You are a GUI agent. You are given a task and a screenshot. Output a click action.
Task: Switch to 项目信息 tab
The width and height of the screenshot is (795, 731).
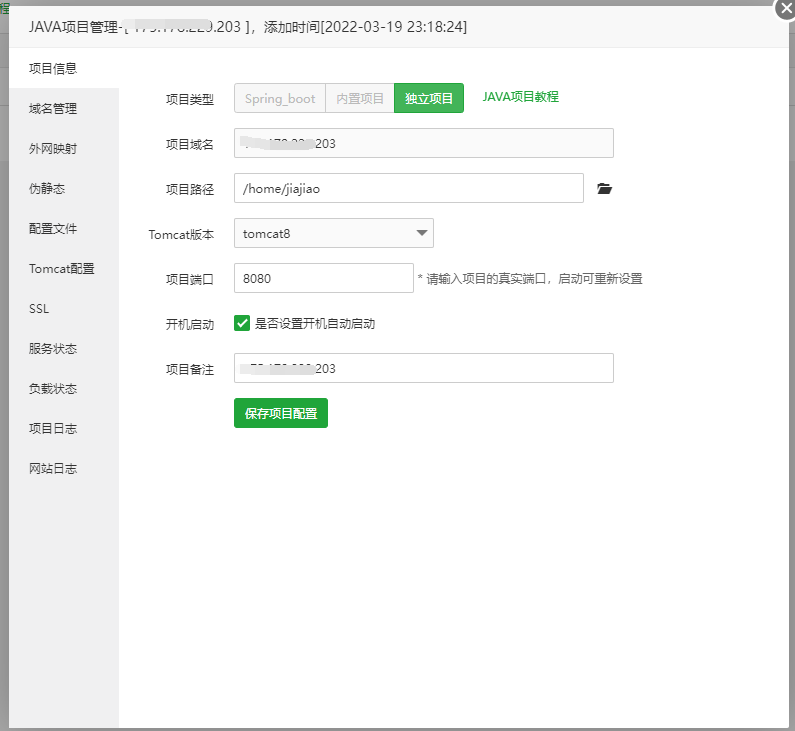[64, 68]
